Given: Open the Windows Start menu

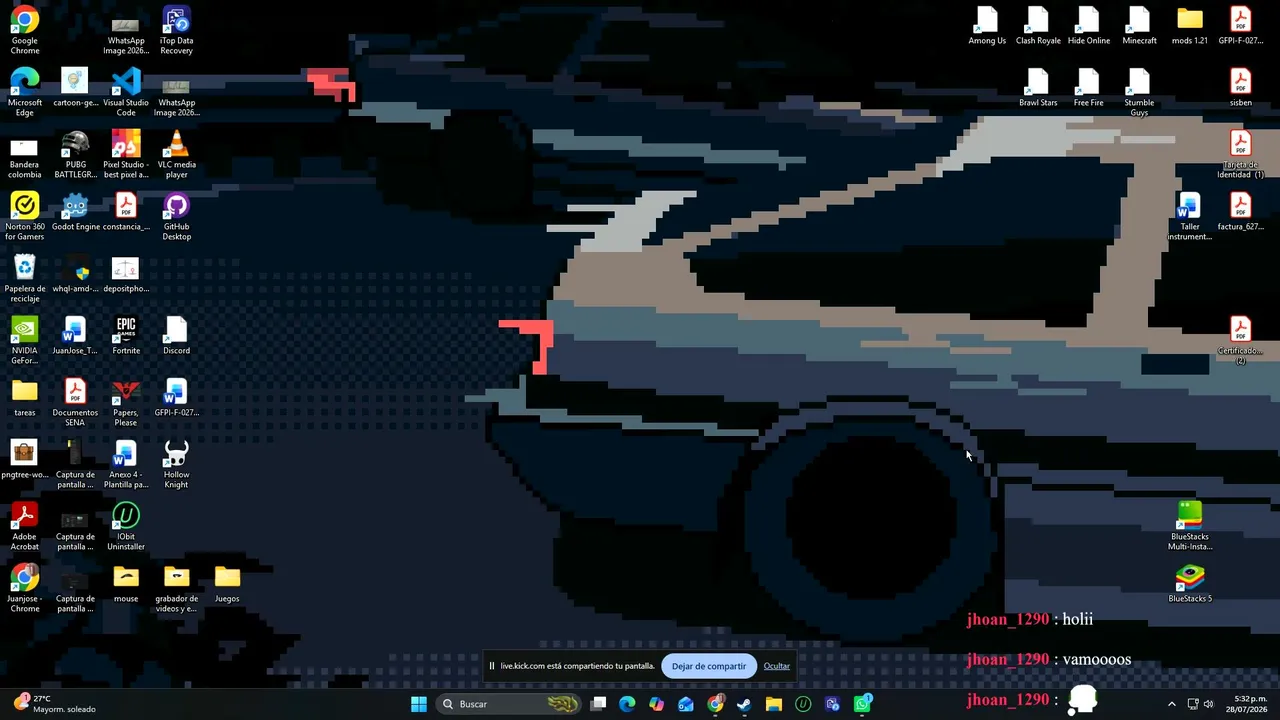Looking at the screenshot, I should pos(419,704).
